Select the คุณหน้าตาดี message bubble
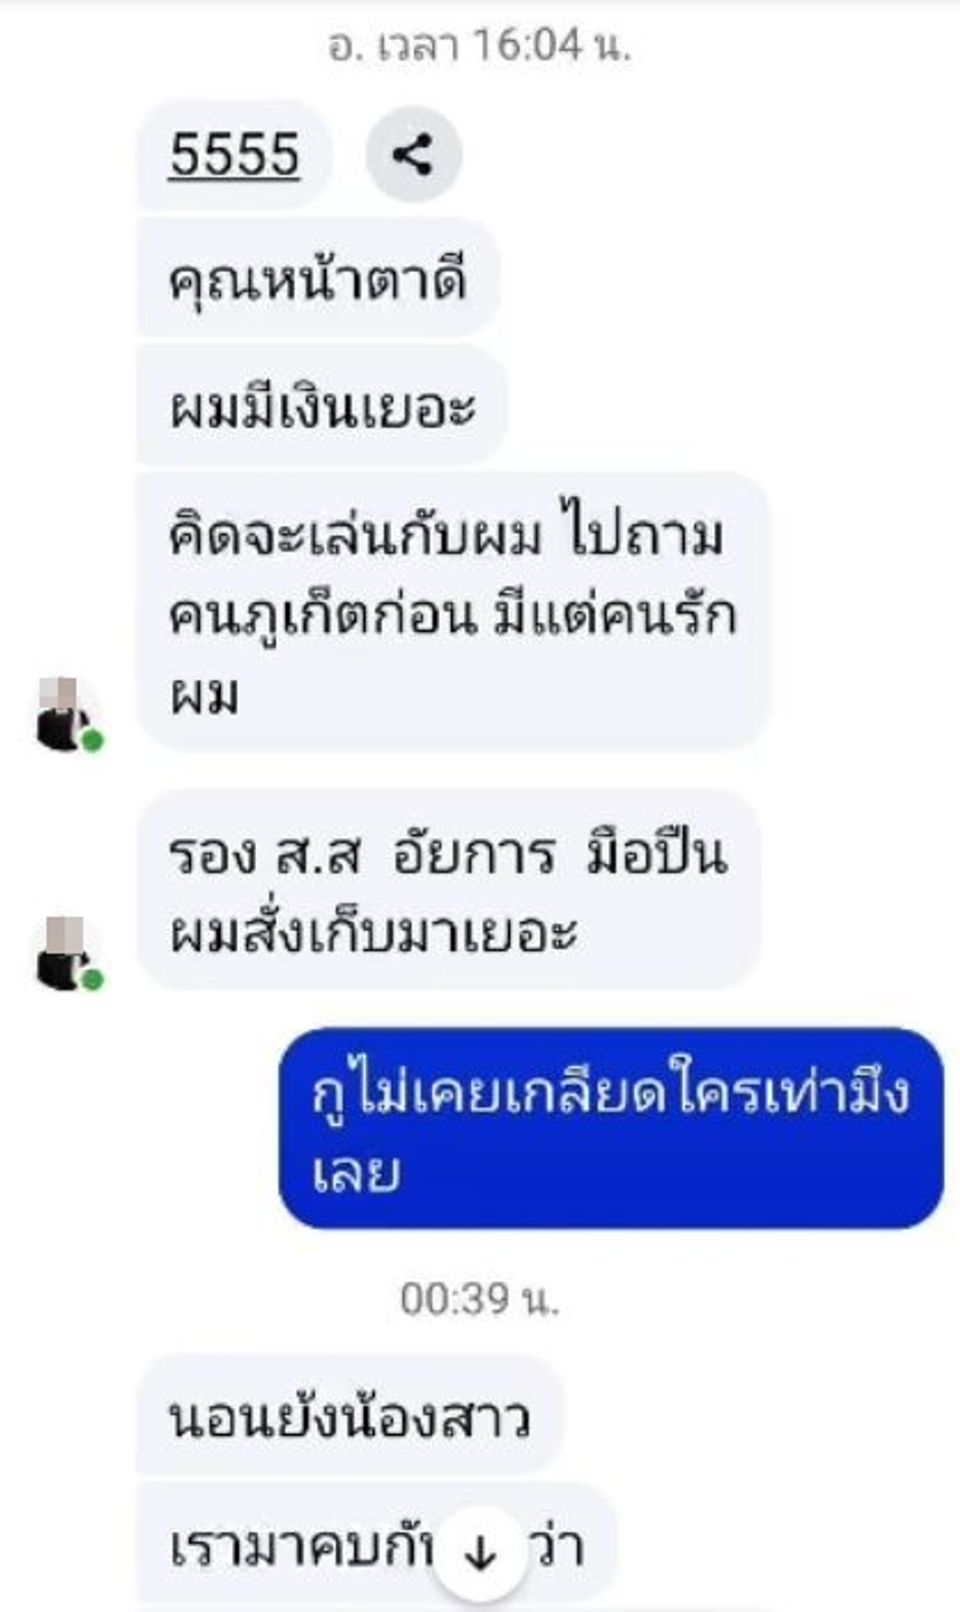960x1612 pixels. pos(318,279)
